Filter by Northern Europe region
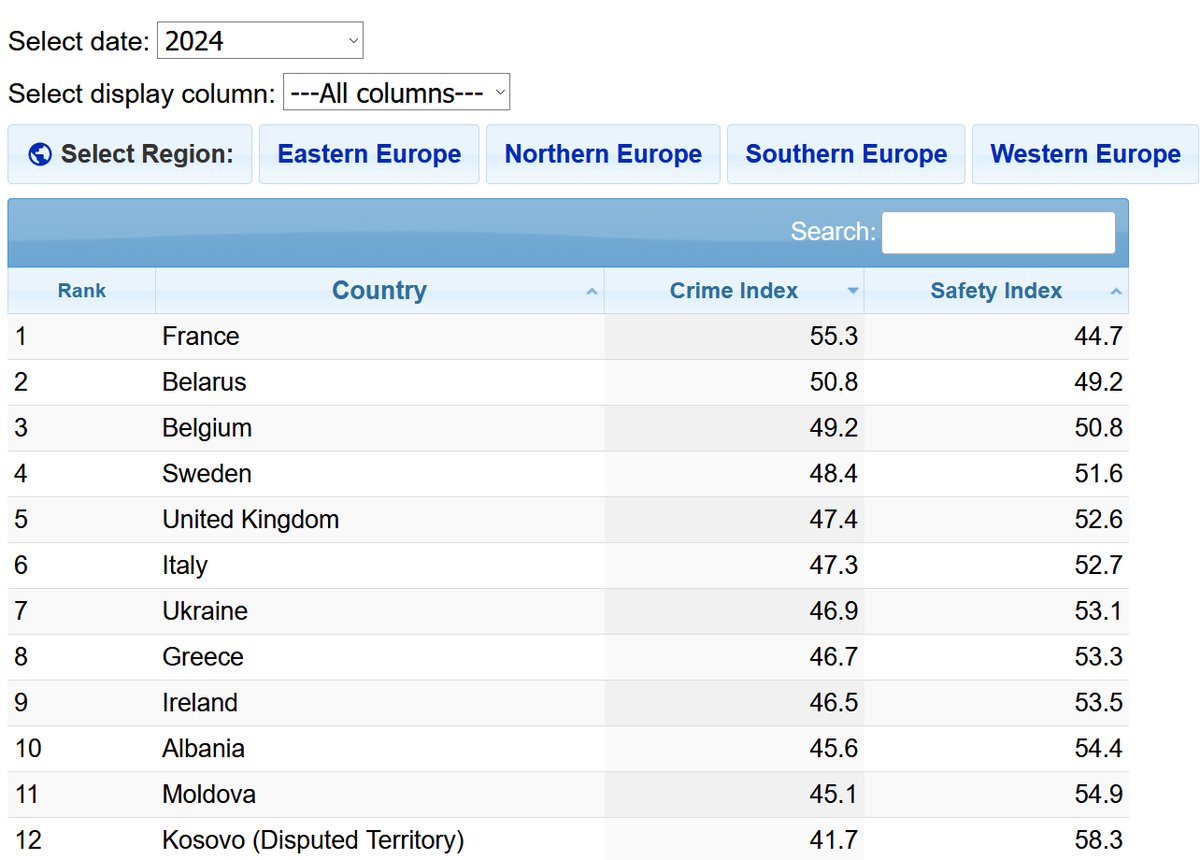The image size is (1200, 860). coord(603,154)
